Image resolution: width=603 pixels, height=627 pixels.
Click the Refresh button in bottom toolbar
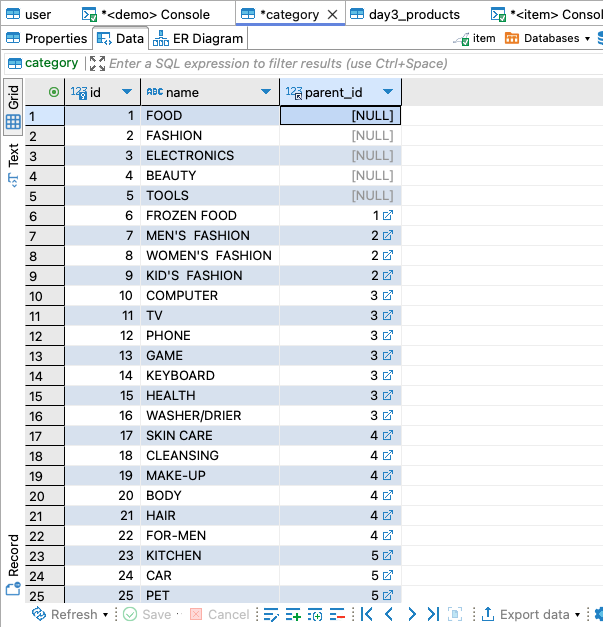[65, 614]
